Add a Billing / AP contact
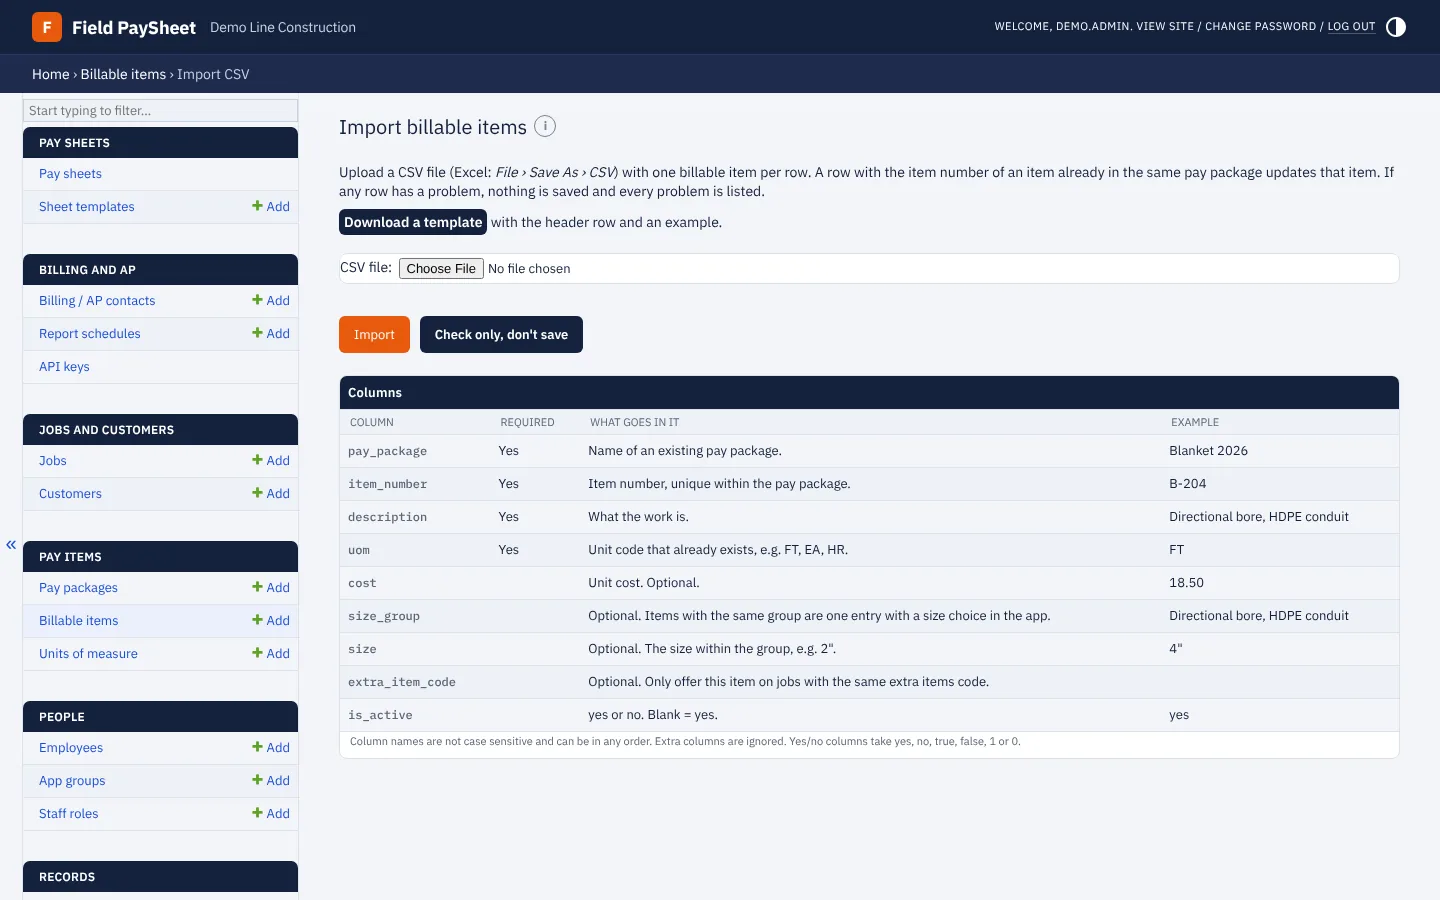The width and height of the screenshot is (1440, 900). (271, 301)
